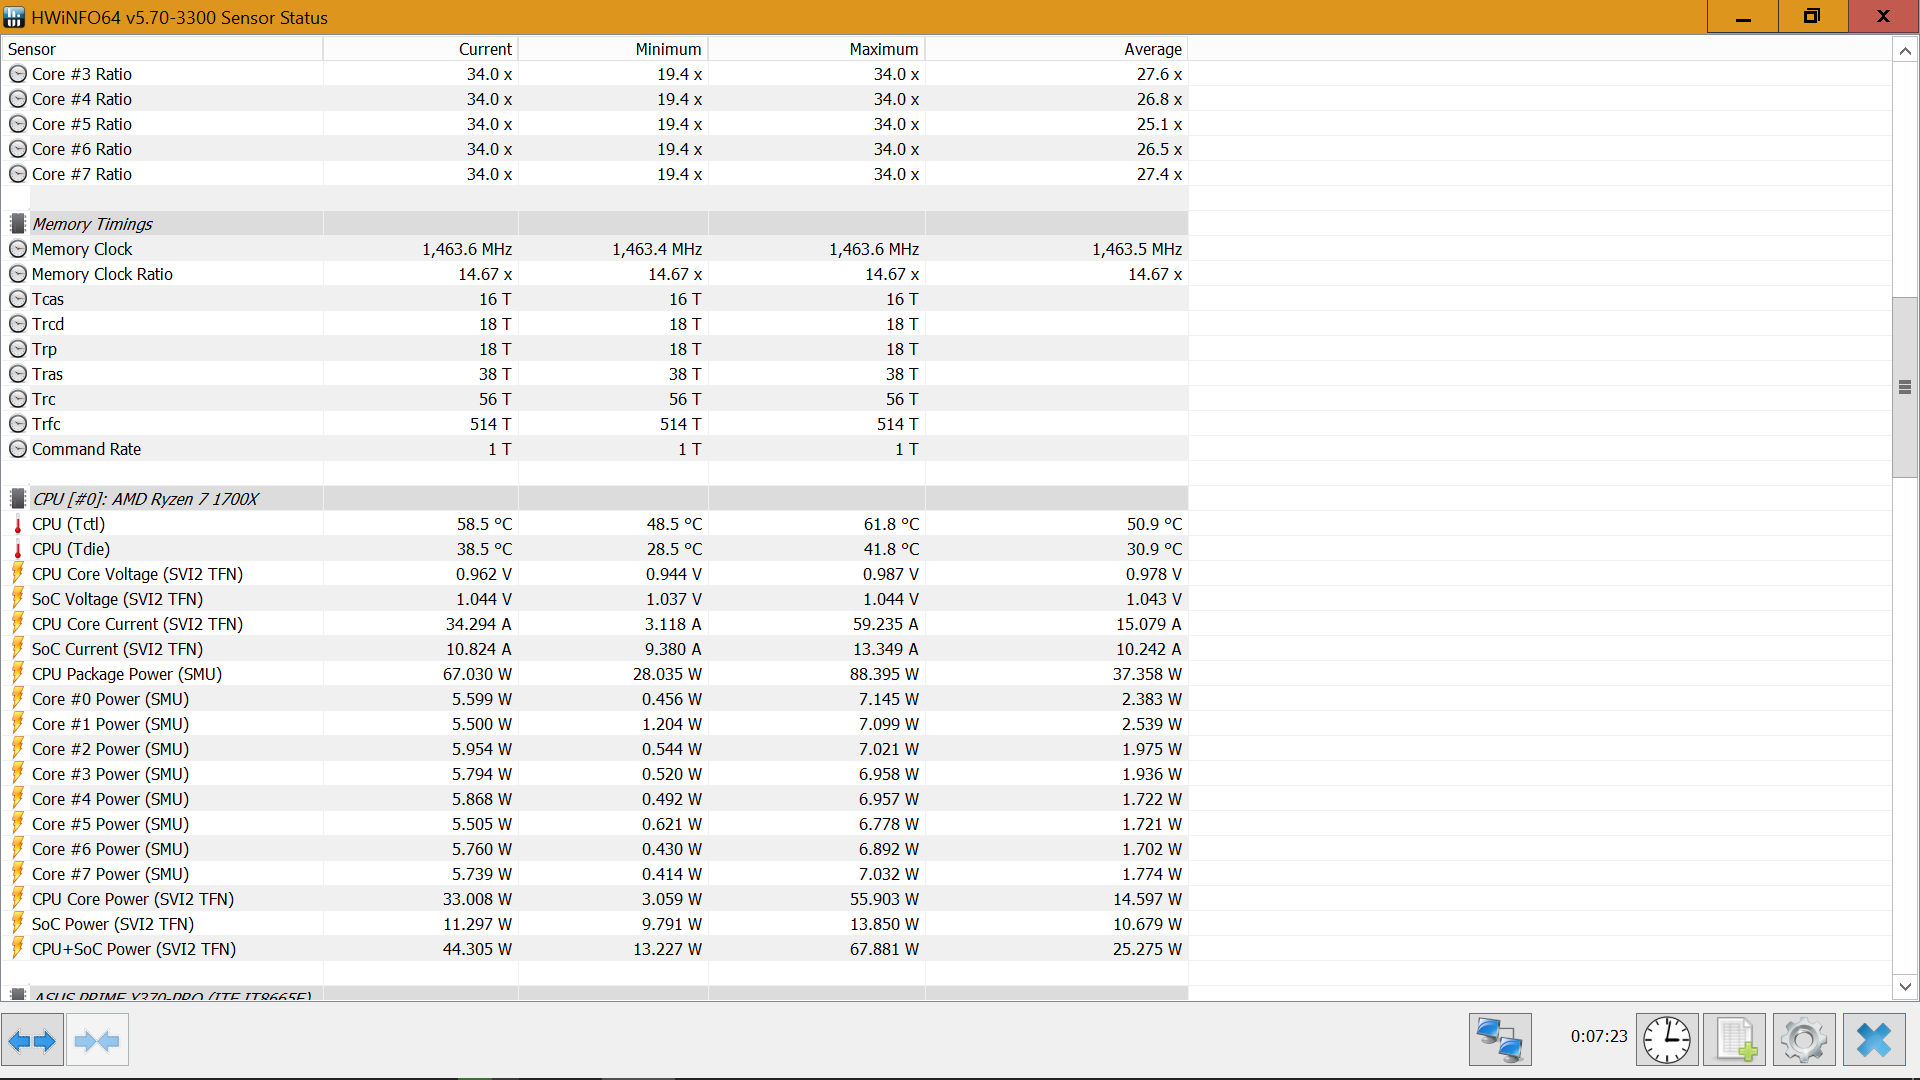Click the CPU (Tctl) thermometer icon
This screenshot has width=1920, height=1080.
(x=18, y=525)
